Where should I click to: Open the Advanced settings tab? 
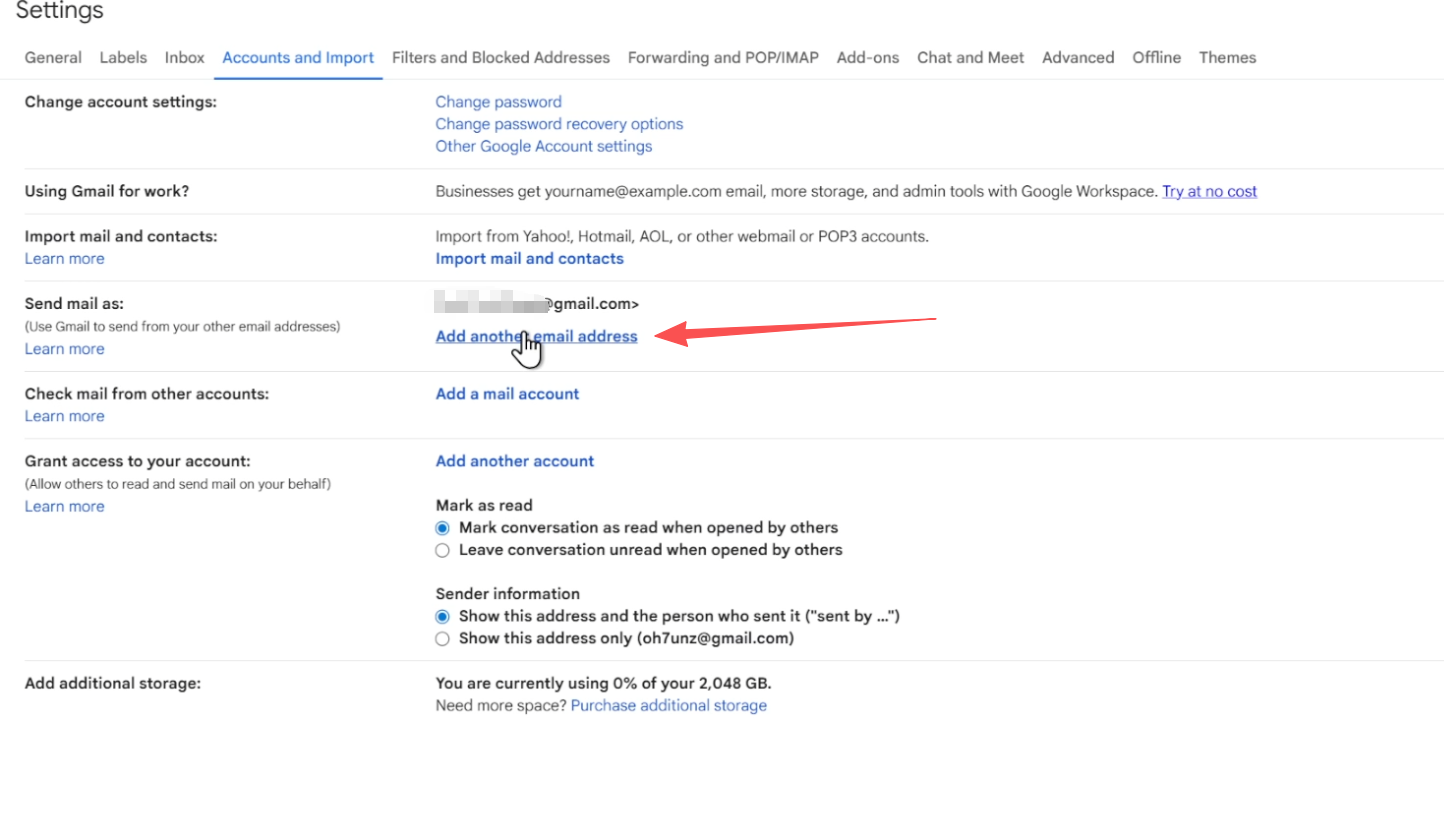click(1078, 58)
